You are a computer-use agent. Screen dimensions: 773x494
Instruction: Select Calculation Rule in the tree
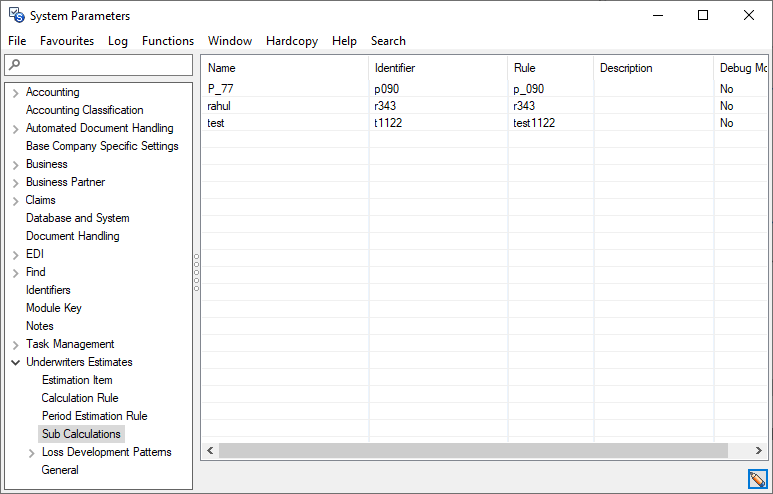[x=80, y=398]
